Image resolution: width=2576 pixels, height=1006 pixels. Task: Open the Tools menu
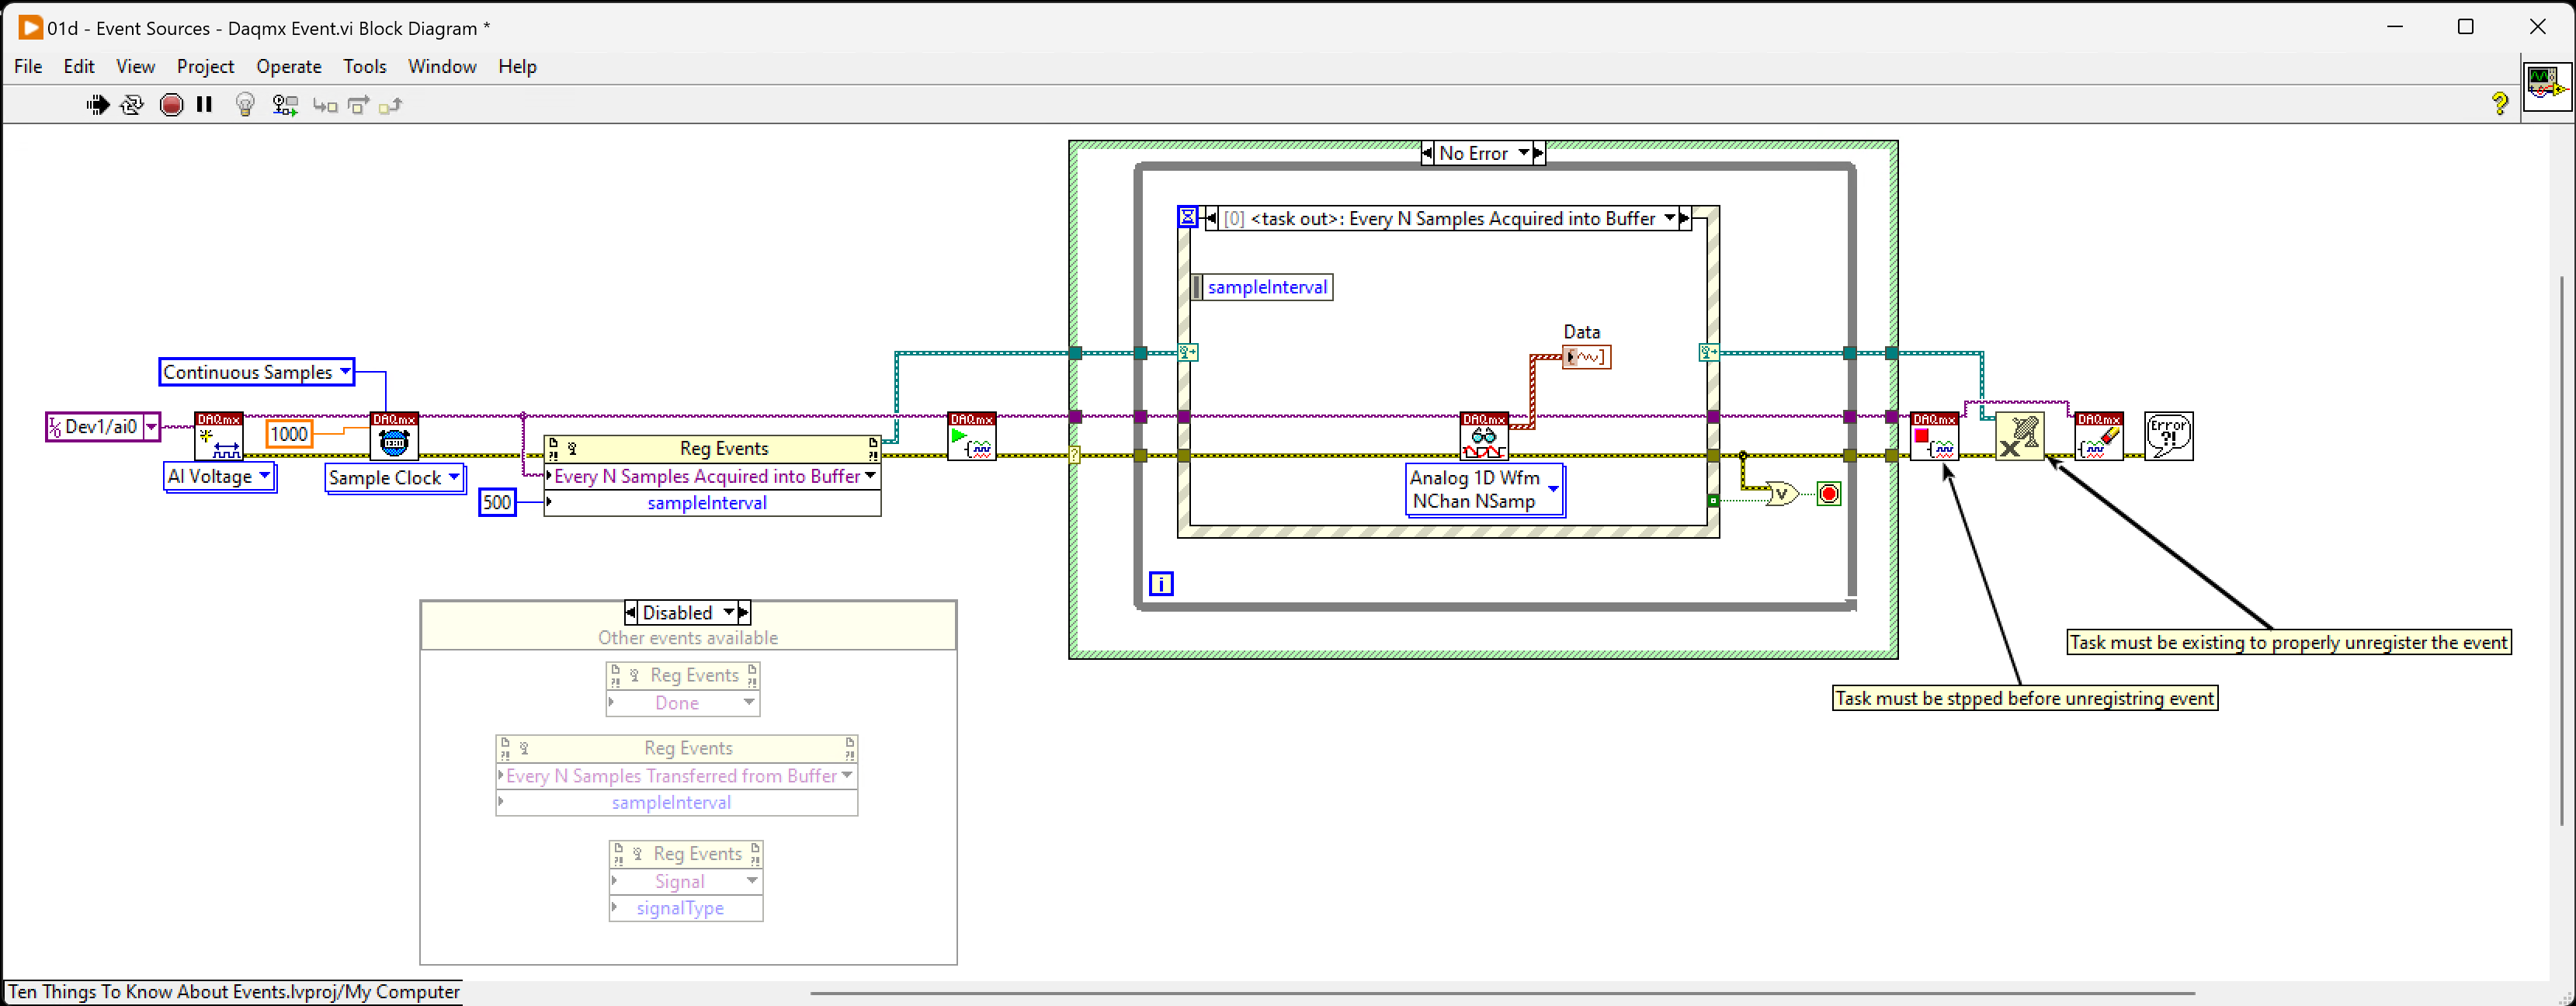tap(364, 66)
